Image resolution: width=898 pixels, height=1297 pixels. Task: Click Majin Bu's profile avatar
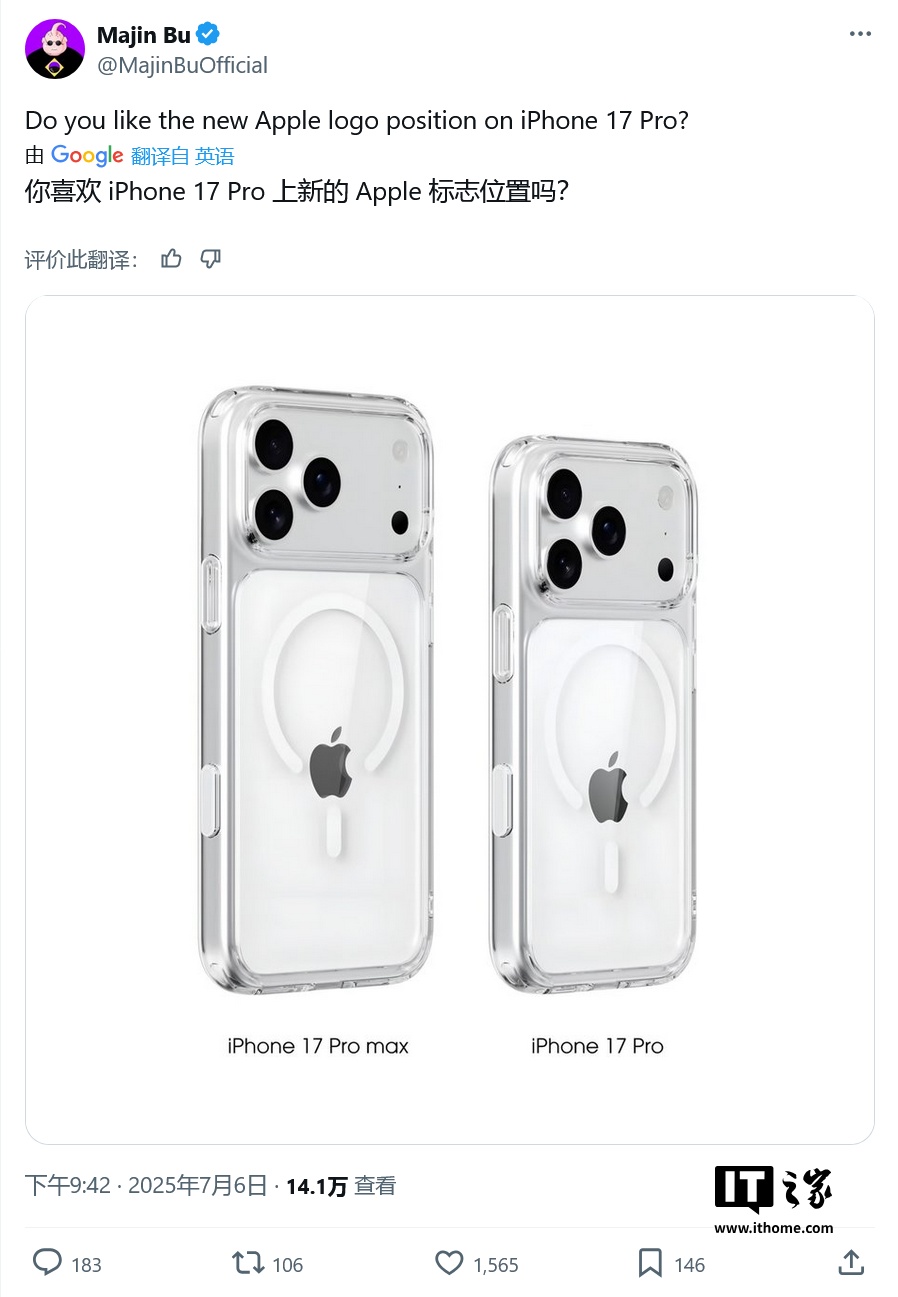[x=54, y=49]
